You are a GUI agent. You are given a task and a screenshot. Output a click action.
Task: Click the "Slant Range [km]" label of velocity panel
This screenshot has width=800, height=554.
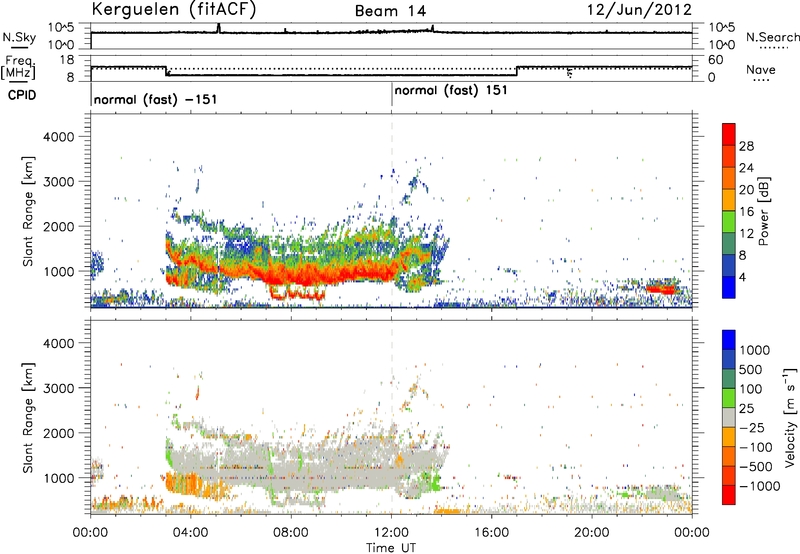[x=28, y=417]
